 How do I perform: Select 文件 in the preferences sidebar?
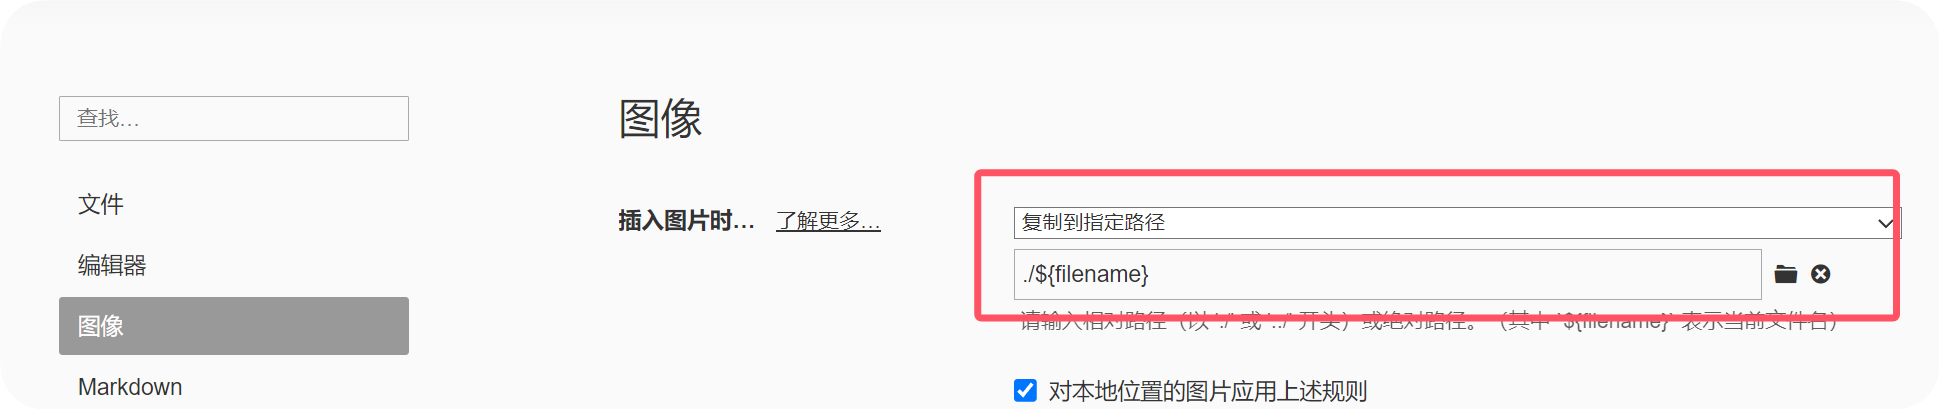[101, 204]
